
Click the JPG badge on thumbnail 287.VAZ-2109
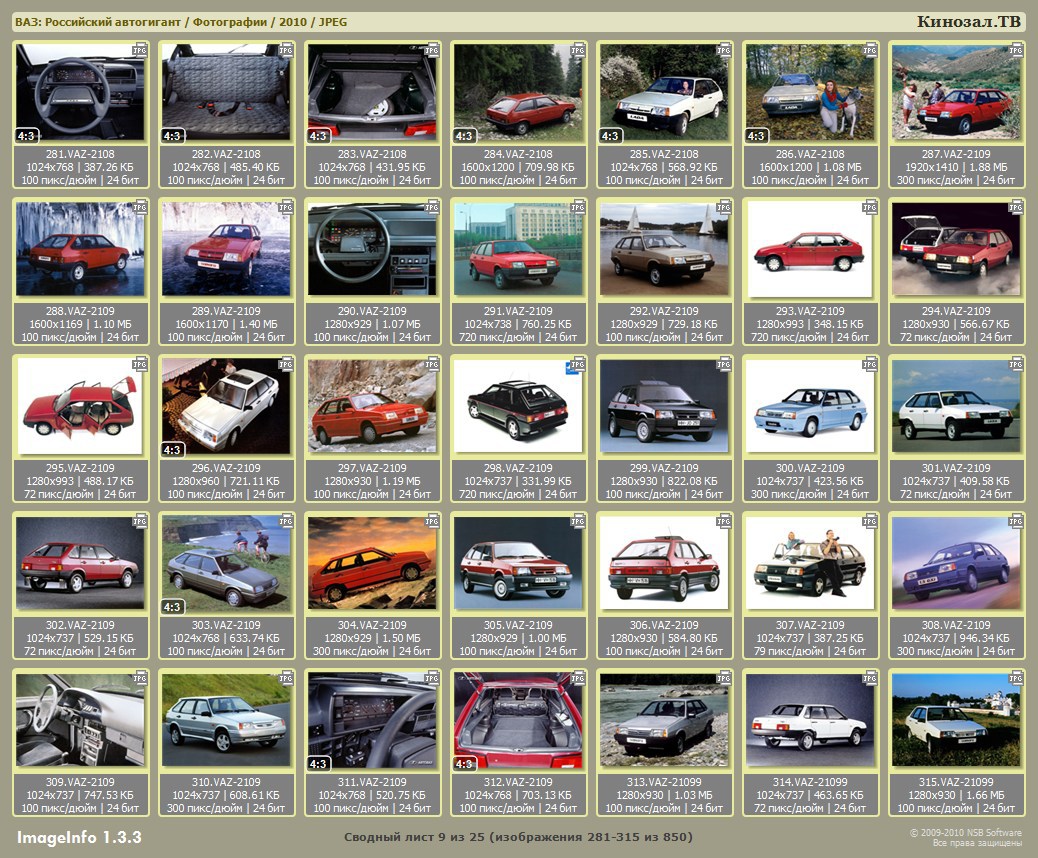(1016, 49)
